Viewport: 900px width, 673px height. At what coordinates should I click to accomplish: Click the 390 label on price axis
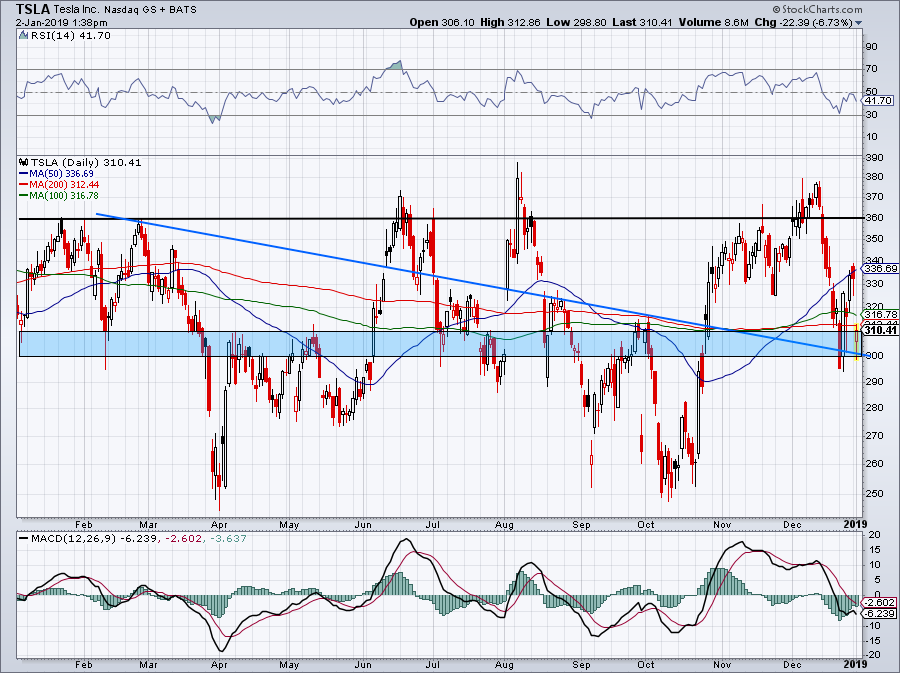875,158
